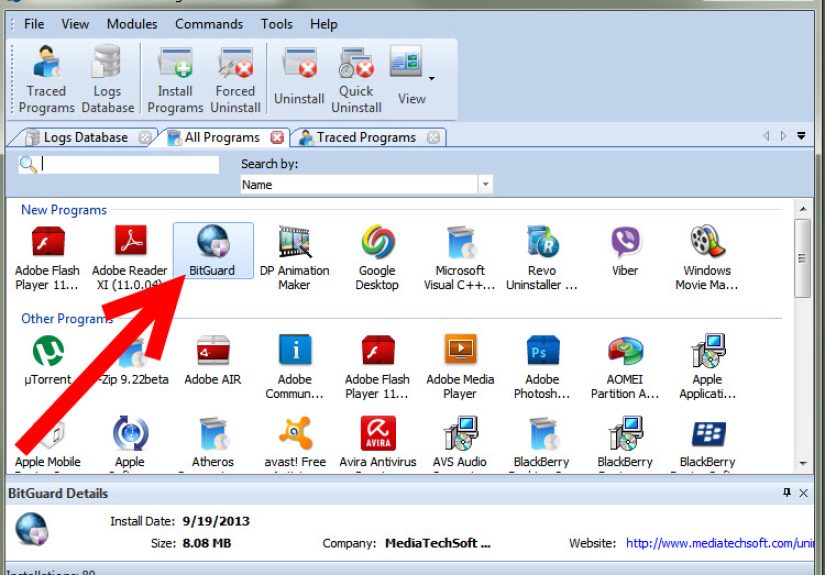825x575 pixels.
Task: Click the scroll down arrow of program list
Action: [x=803, y=463]
